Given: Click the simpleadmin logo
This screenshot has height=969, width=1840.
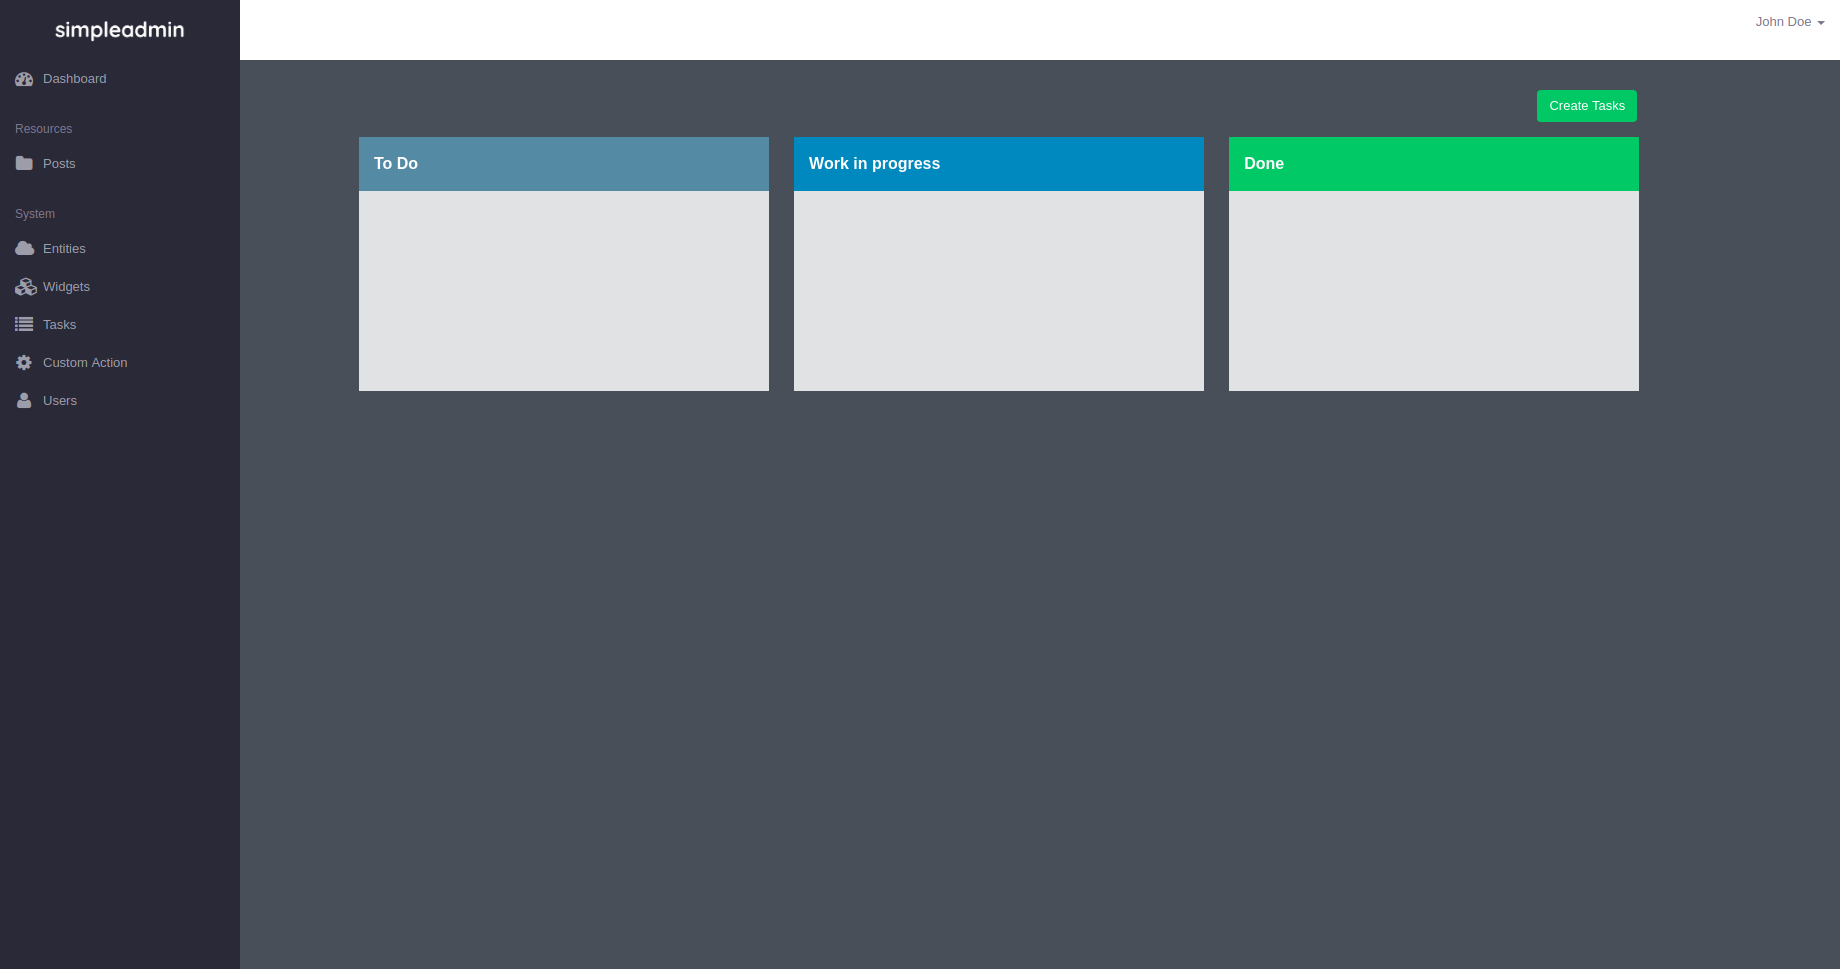Looking at the screenshot, I should point(119,29).
